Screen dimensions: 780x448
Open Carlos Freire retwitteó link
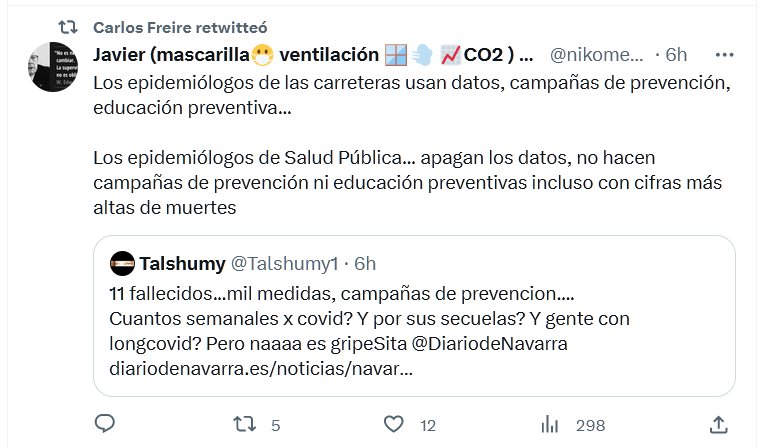[x=180, y=26]
